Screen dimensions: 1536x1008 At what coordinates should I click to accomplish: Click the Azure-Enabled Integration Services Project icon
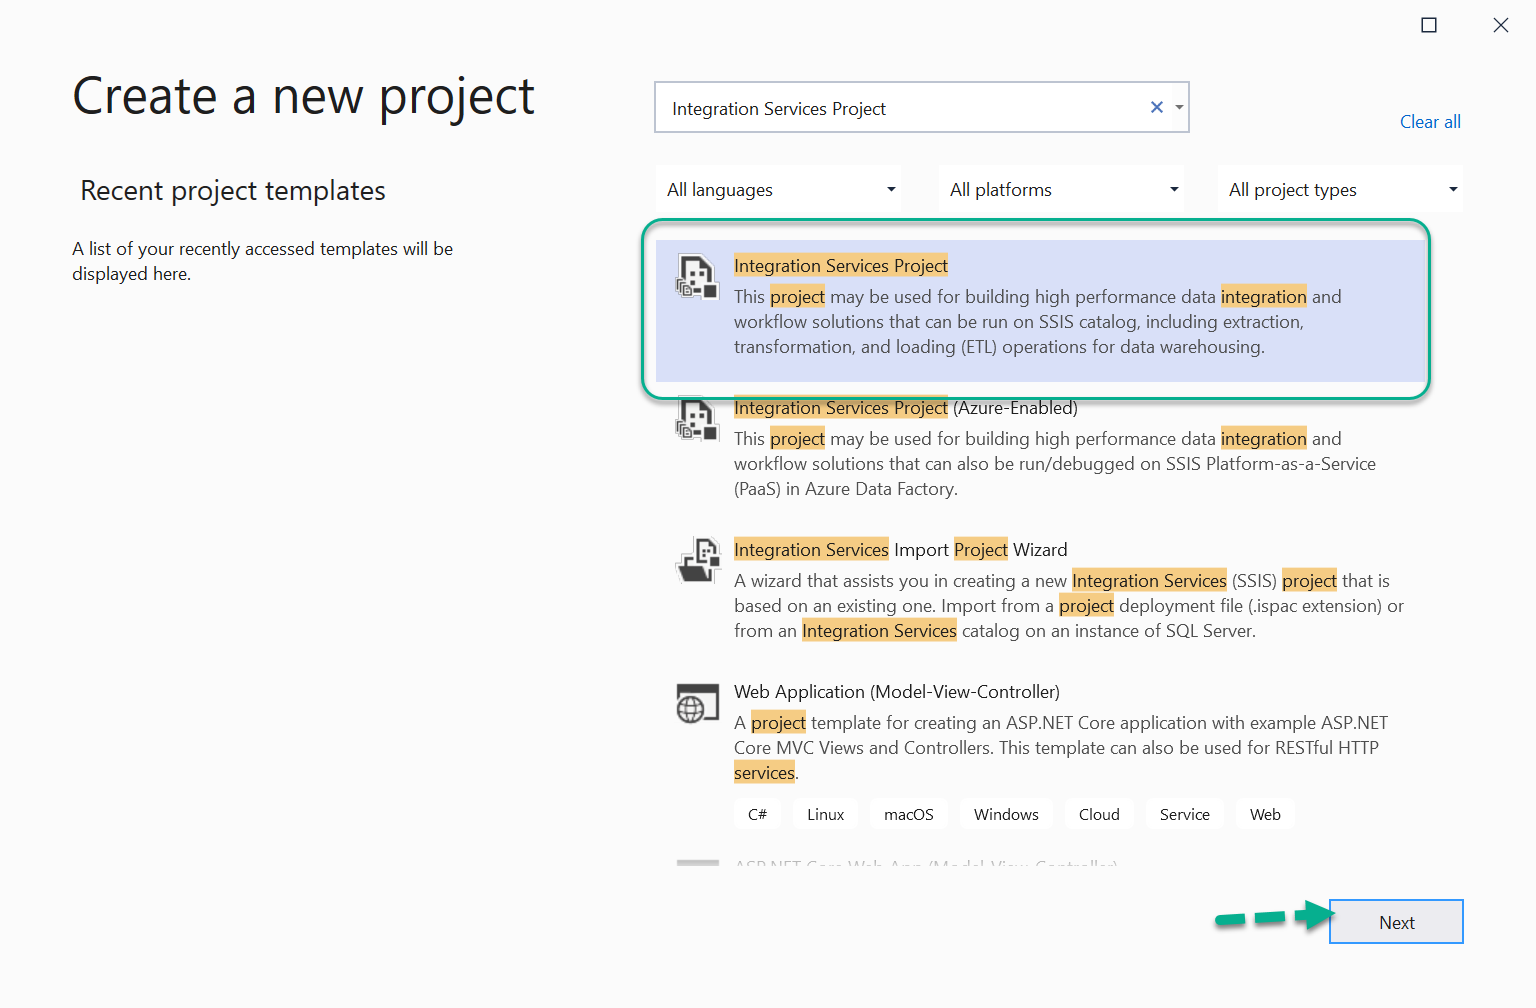click(x=697, y=419)
